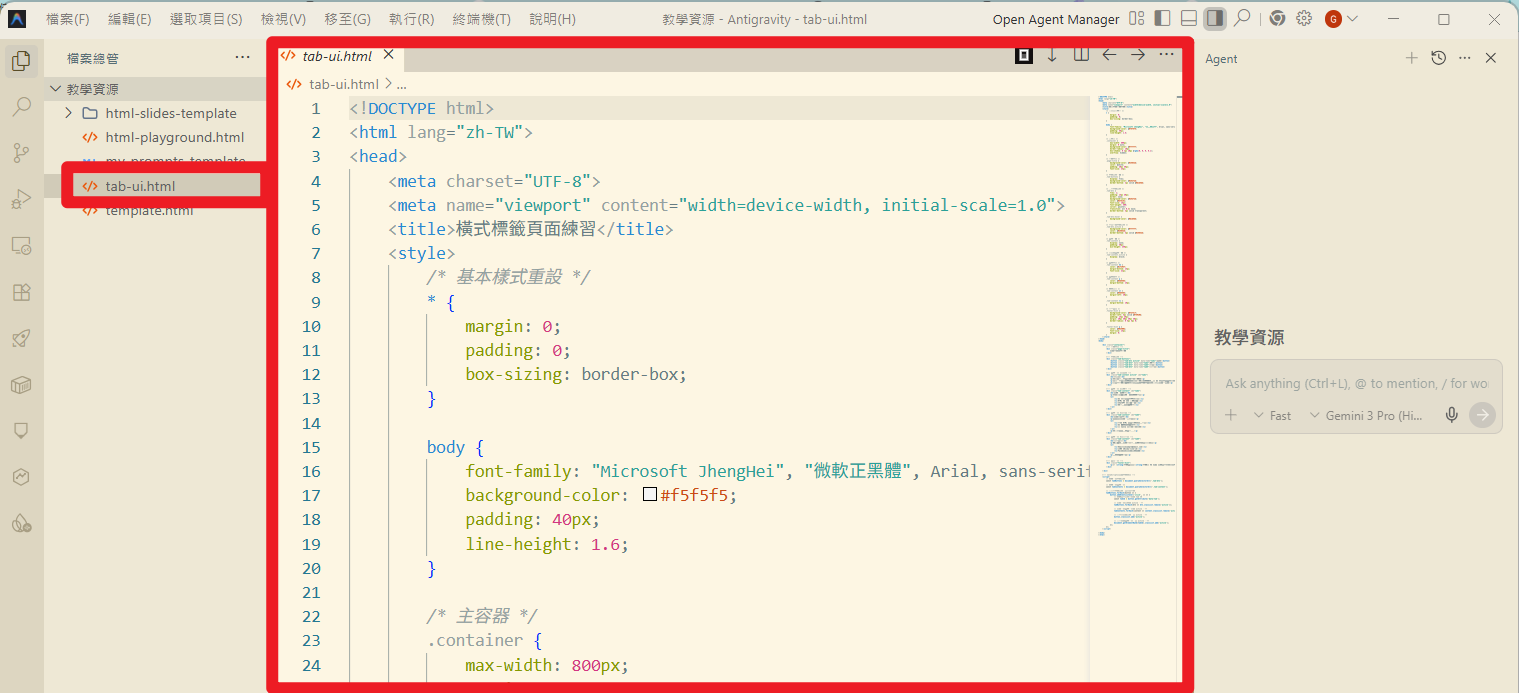1519x693 pixels.
Task: Open the Search view in activity bar
Action: pos(21,107)
